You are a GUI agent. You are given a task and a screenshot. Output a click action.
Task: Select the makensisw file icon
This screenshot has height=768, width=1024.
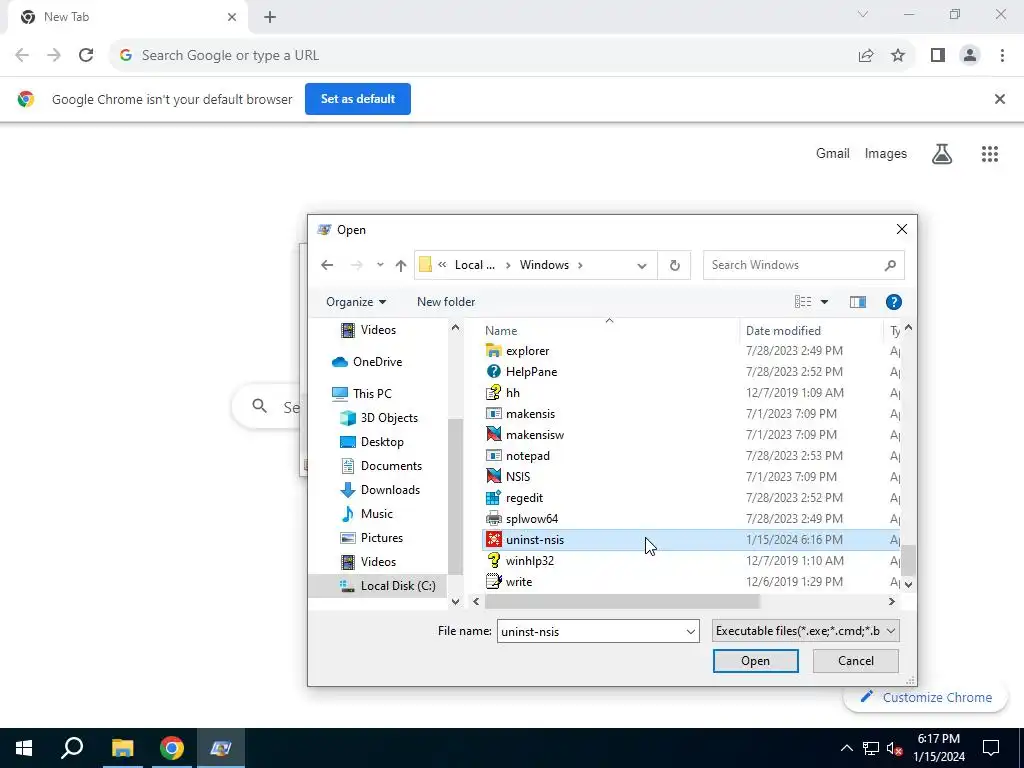pyautogui.click(x=494, y=434)
